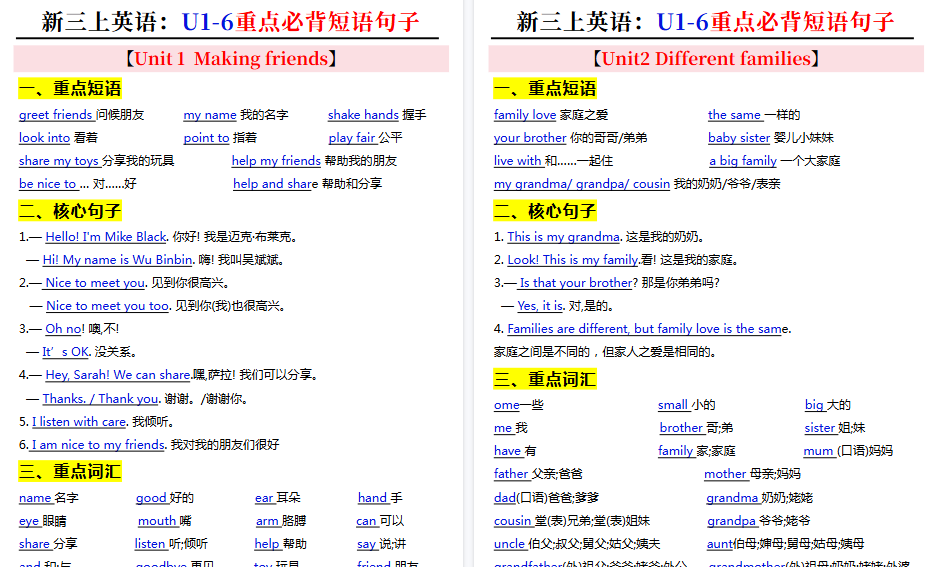Click the phrase 'the same' in Unit 2 phrases
The image size is (929, 567).
734,114
